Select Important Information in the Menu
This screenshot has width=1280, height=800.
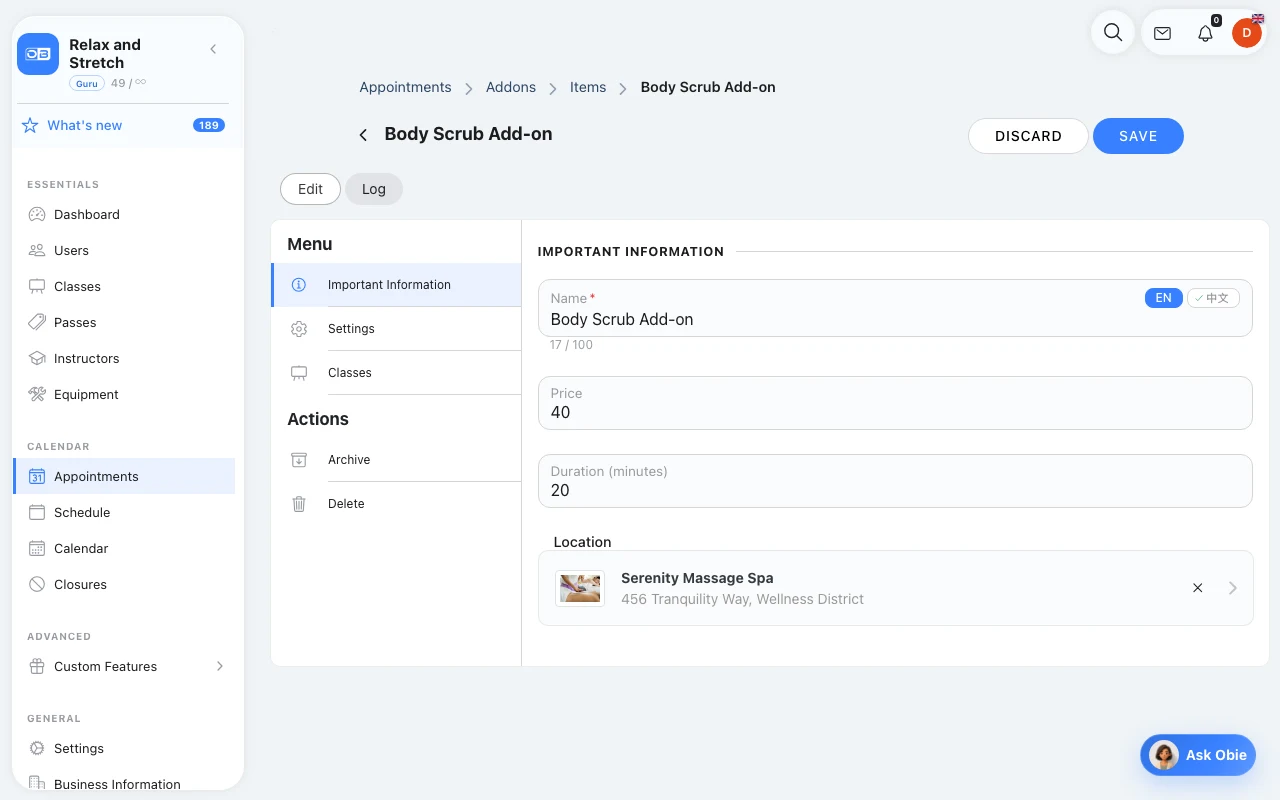(396, 285)
